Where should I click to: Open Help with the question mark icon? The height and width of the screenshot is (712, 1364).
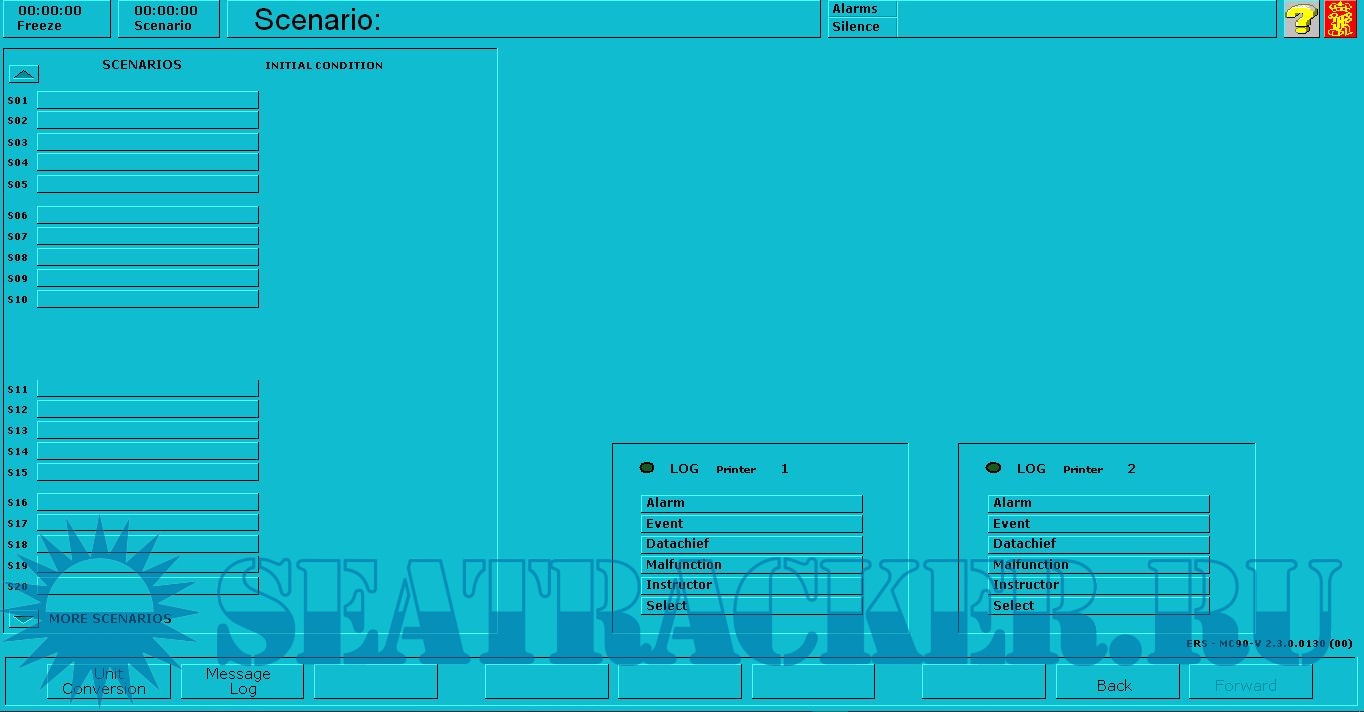pos(1300,19)
